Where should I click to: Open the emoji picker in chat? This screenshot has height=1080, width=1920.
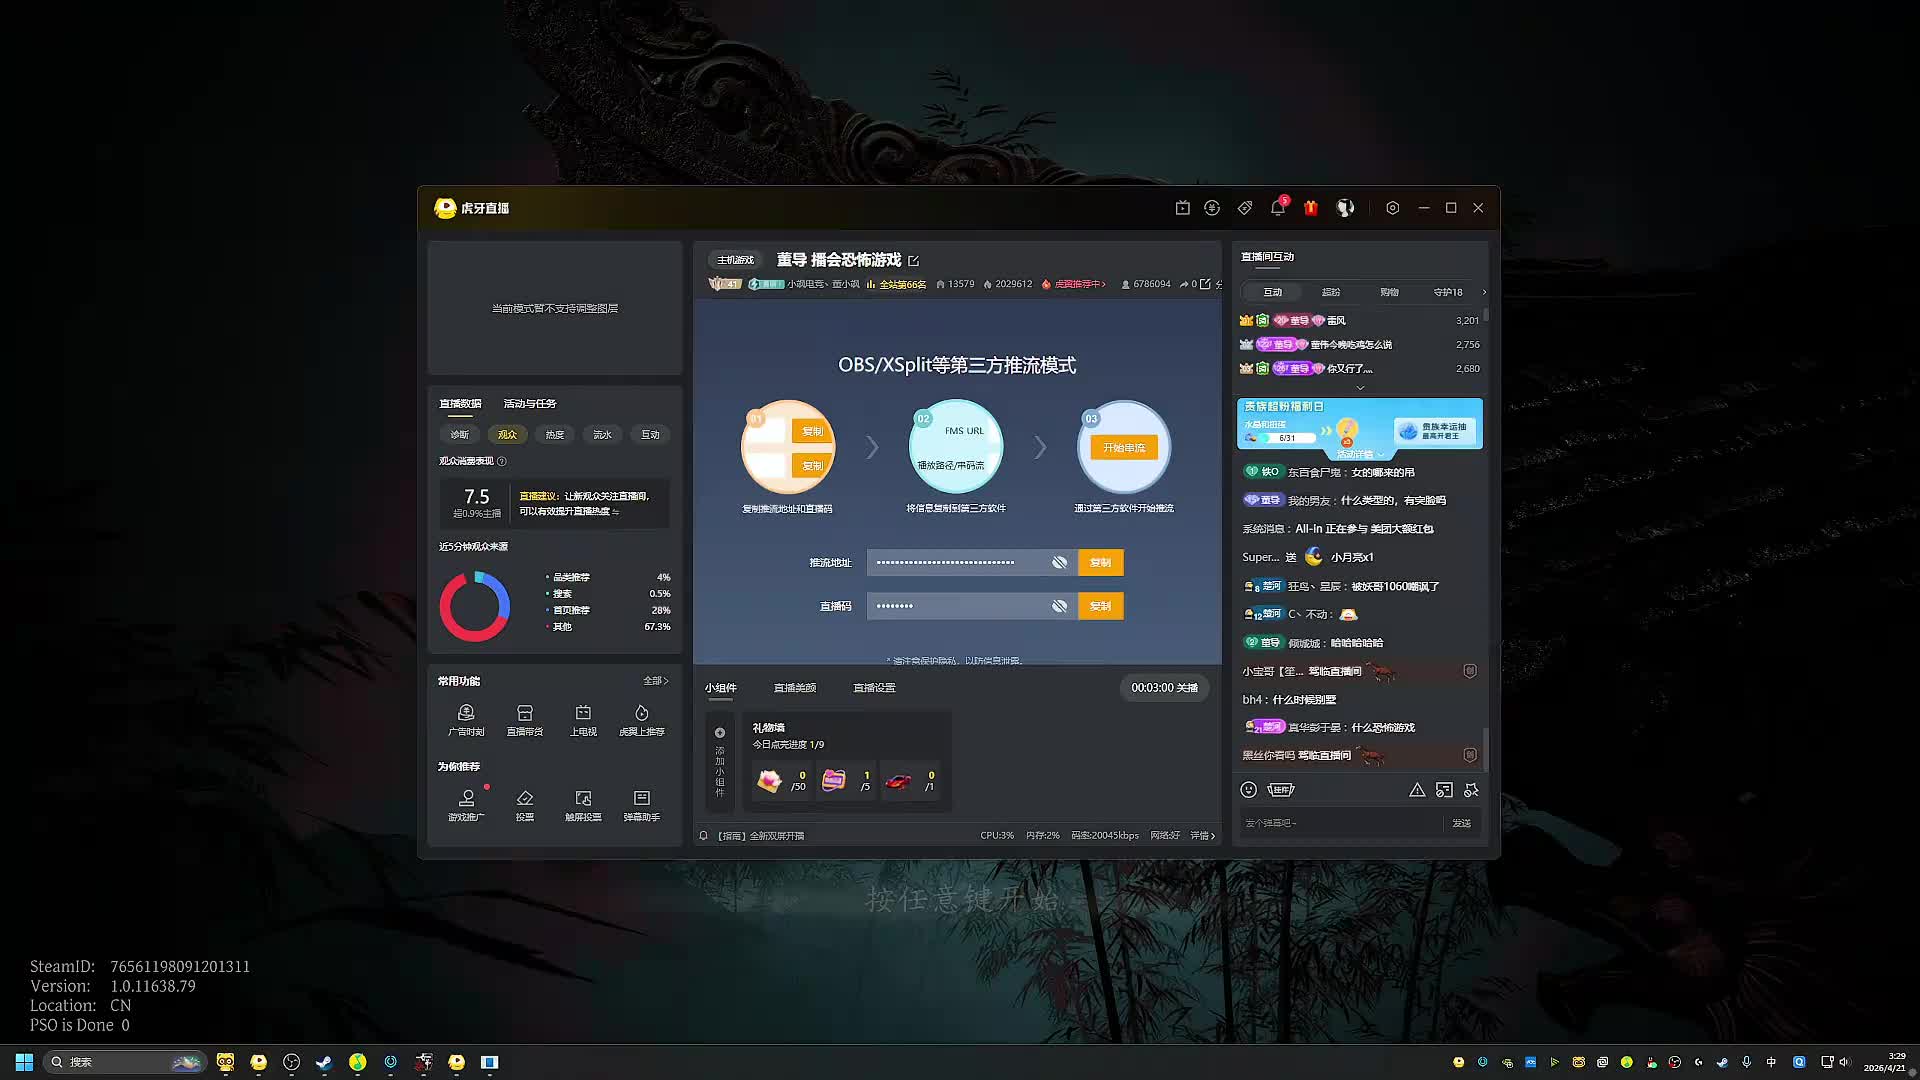(1248, 790)
